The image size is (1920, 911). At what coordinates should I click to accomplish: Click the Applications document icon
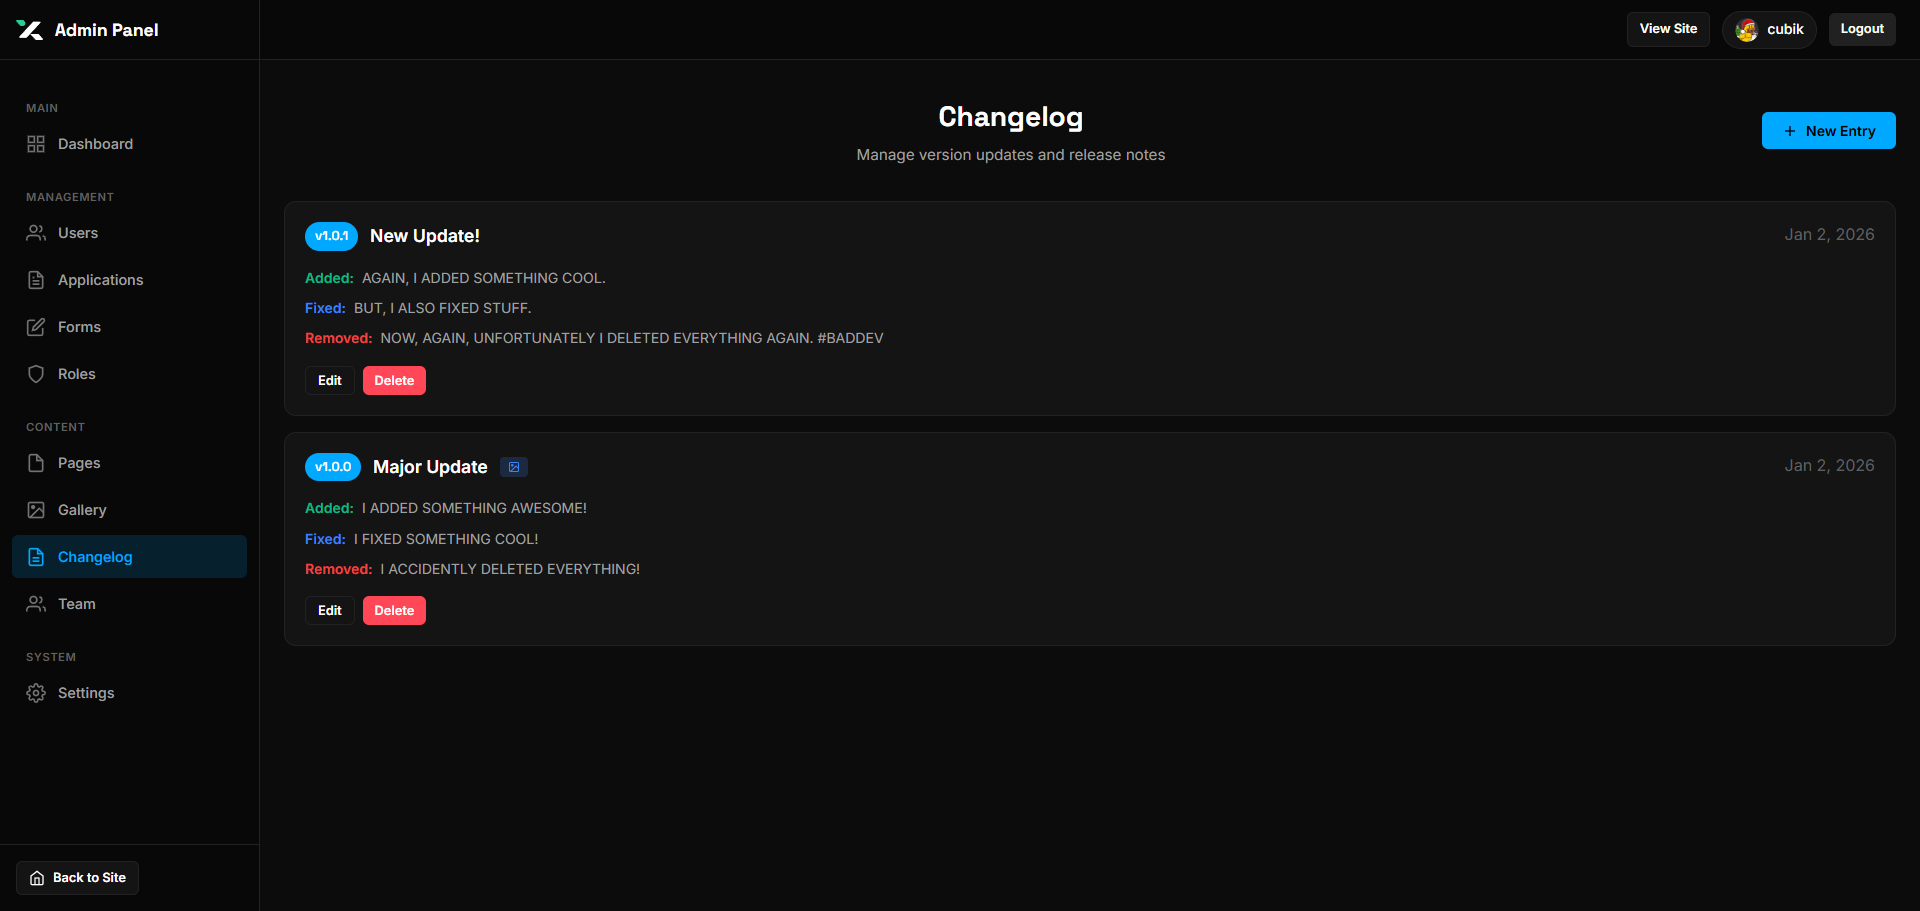[36, 280]
